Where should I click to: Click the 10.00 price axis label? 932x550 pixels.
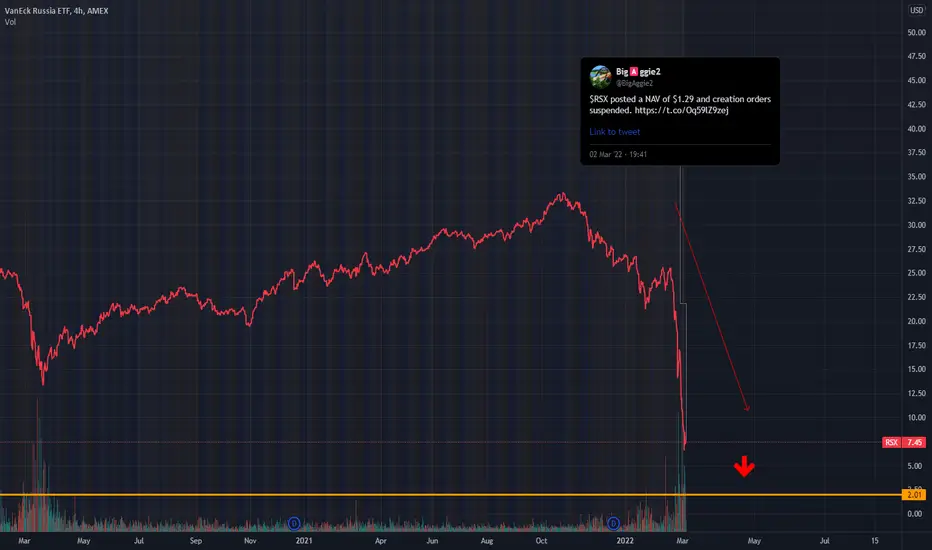click(x=917, y=417)
